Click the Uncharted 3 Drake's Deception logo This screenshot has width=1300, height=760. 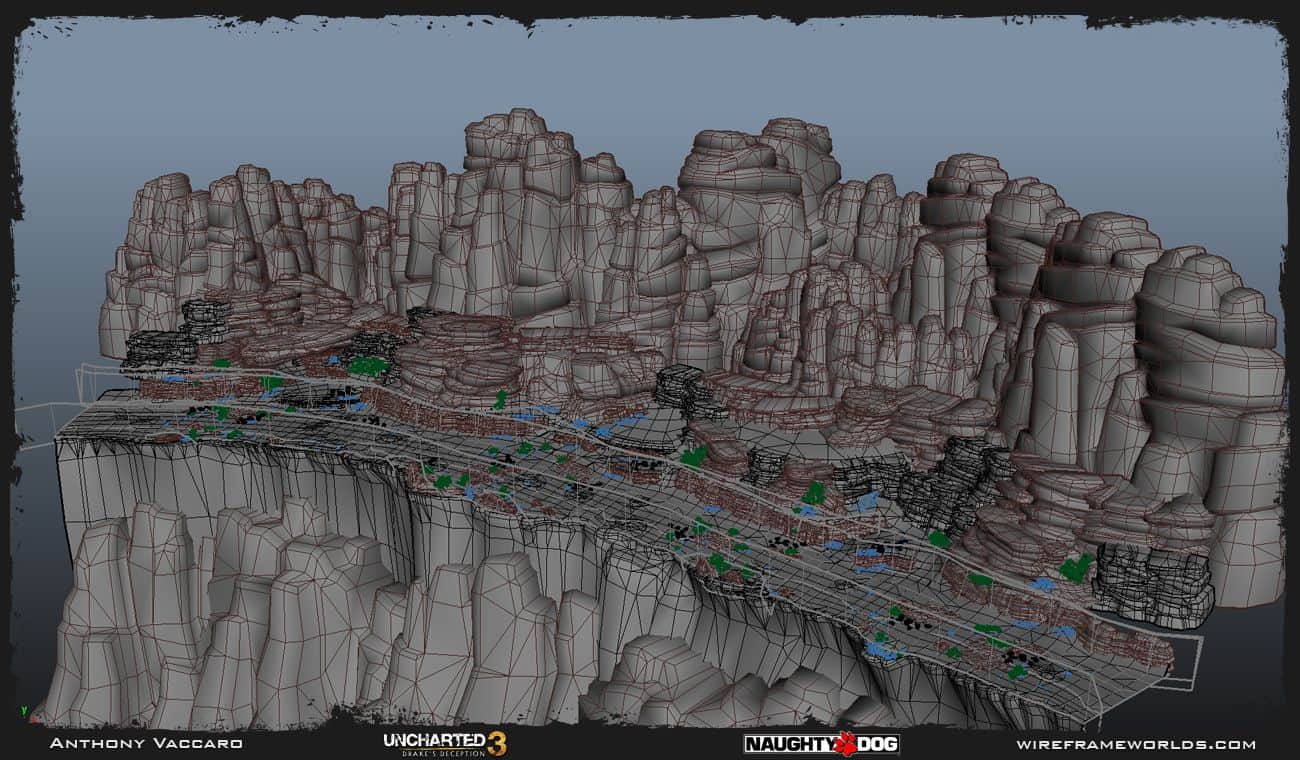445,743
